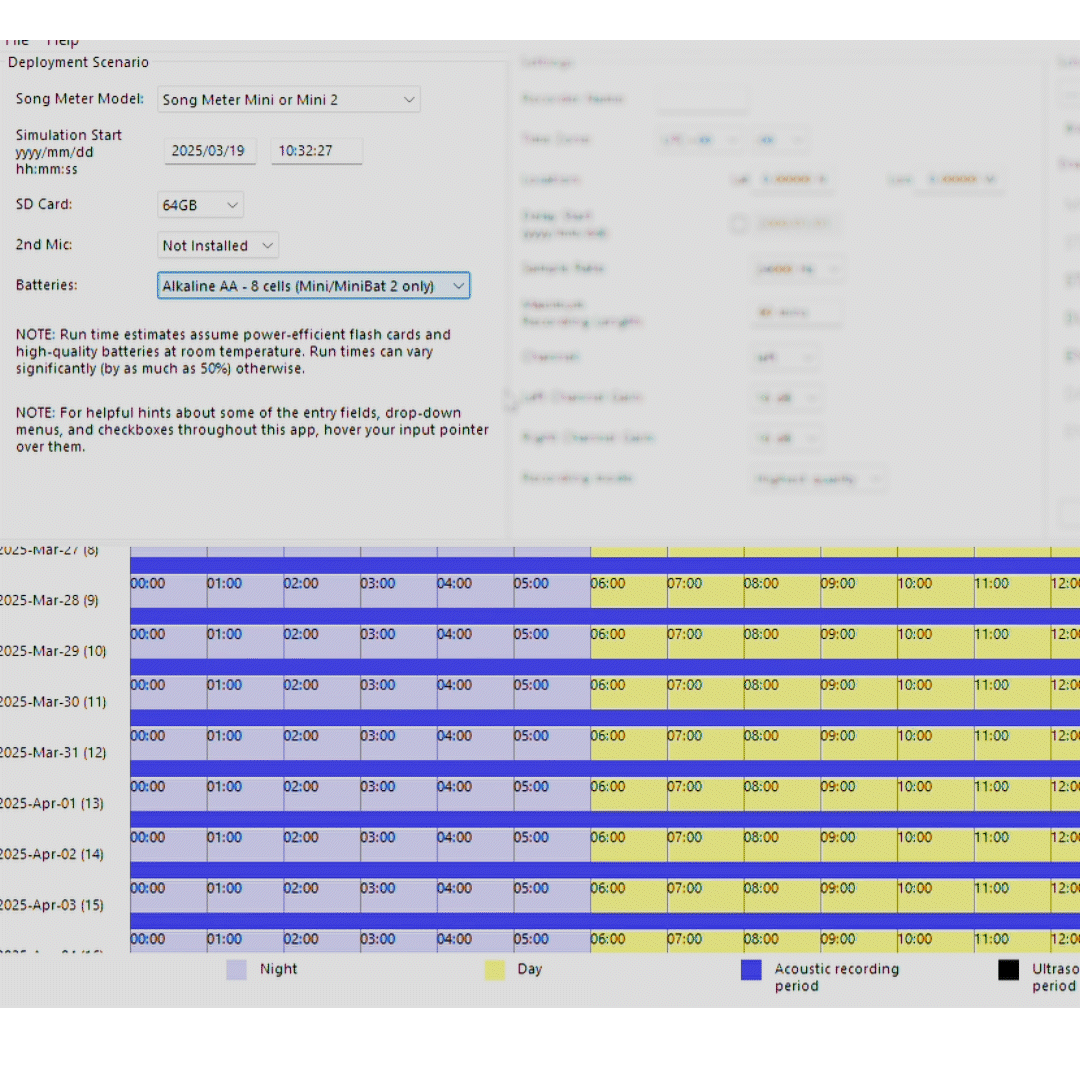Open the File menu
The image size is (1080, 1080).
click(16, 40)
